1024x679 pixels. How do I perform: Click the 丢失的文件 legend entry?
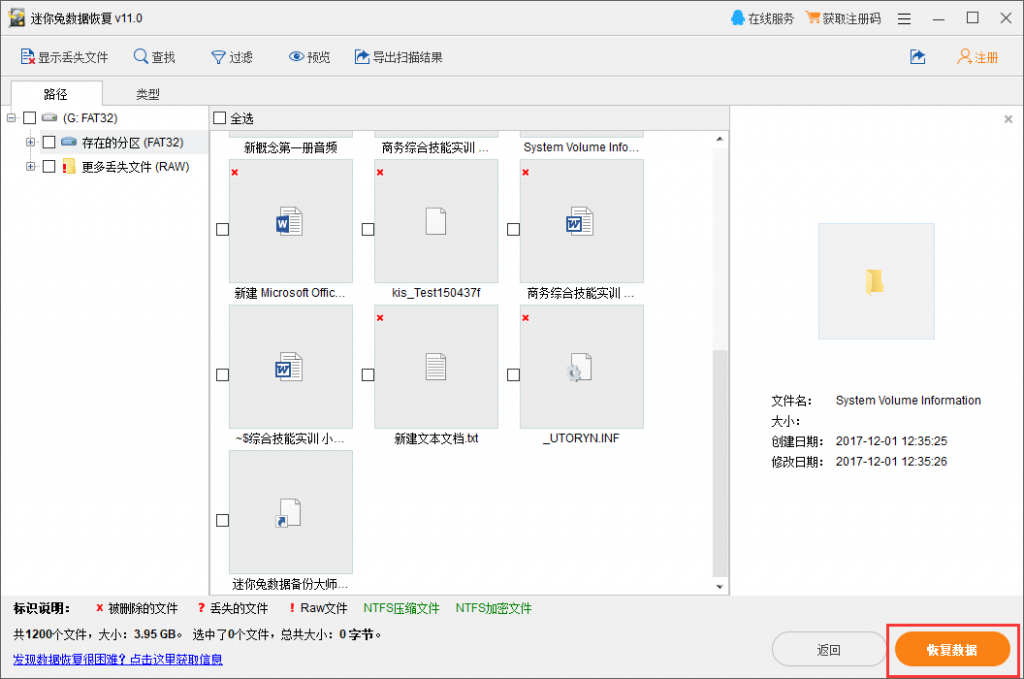point(232,608)
